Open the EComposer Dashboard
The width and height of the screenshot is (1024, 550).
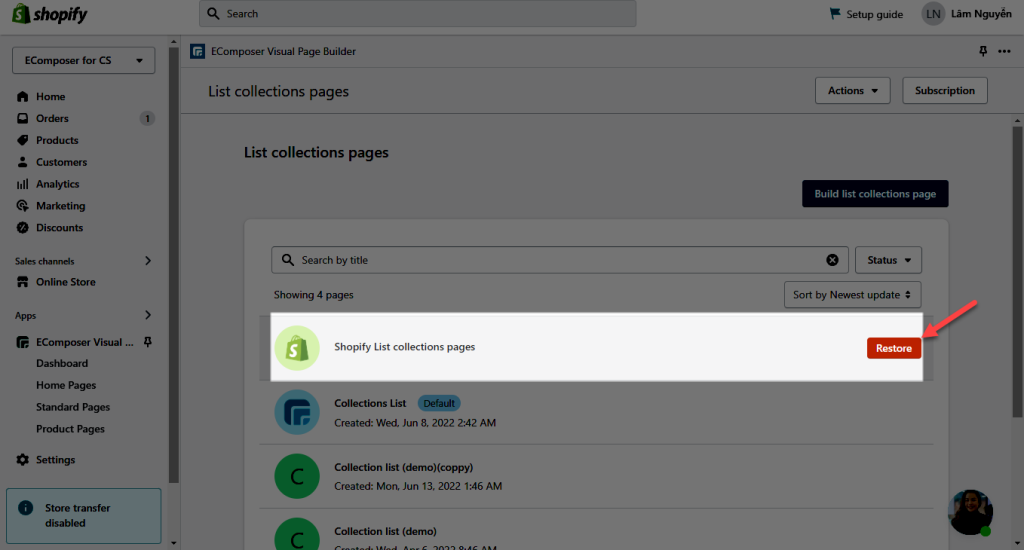62,363
